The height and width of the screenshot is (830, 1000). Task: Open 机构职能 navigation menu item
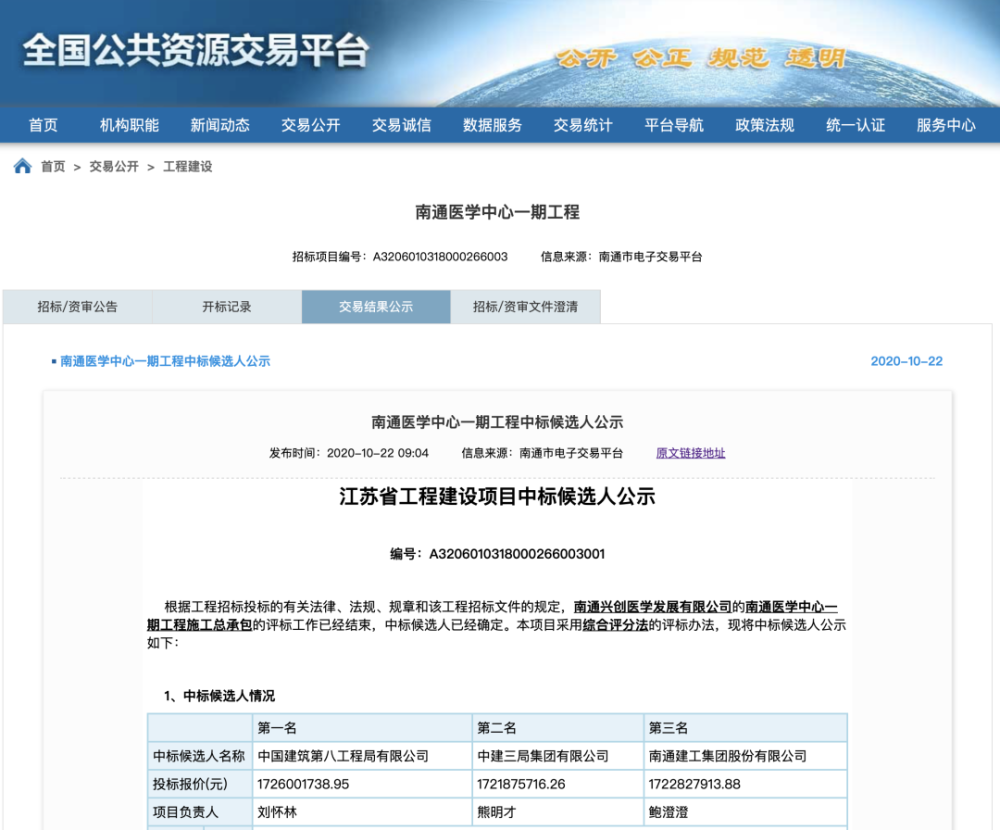129,125
